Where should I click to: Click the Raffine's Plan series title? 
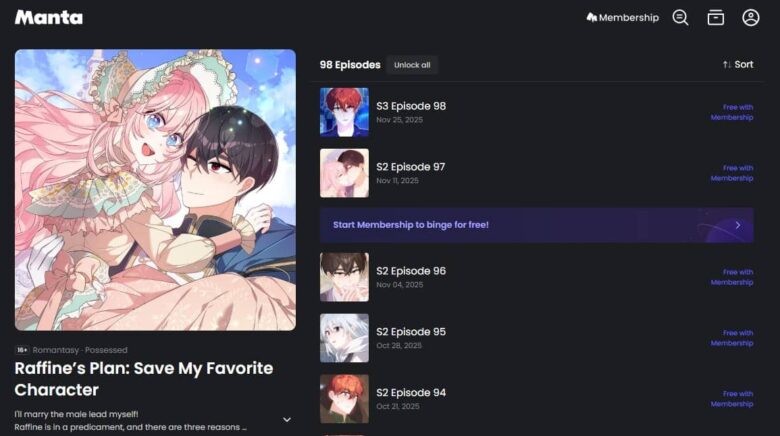pos(144,379)
